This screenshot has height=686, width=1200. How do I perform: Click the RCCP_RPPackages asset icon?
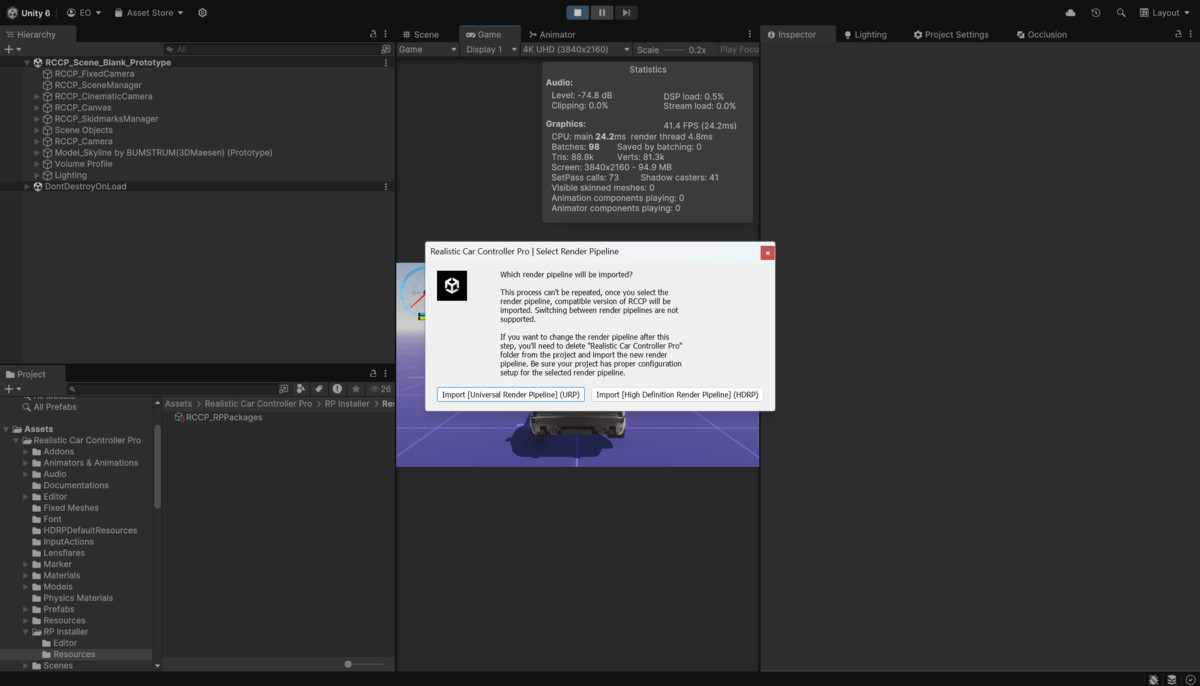[x=179, y=417]
